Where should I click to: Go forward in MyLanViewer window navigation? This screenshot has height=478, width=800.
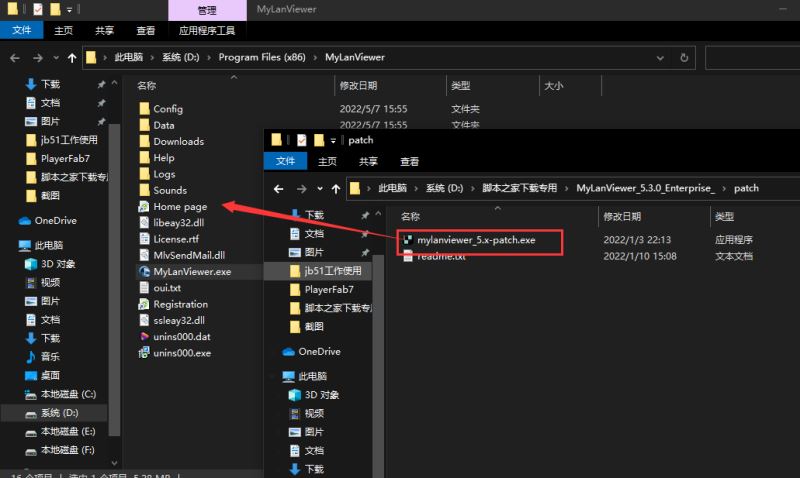[37, 58]
